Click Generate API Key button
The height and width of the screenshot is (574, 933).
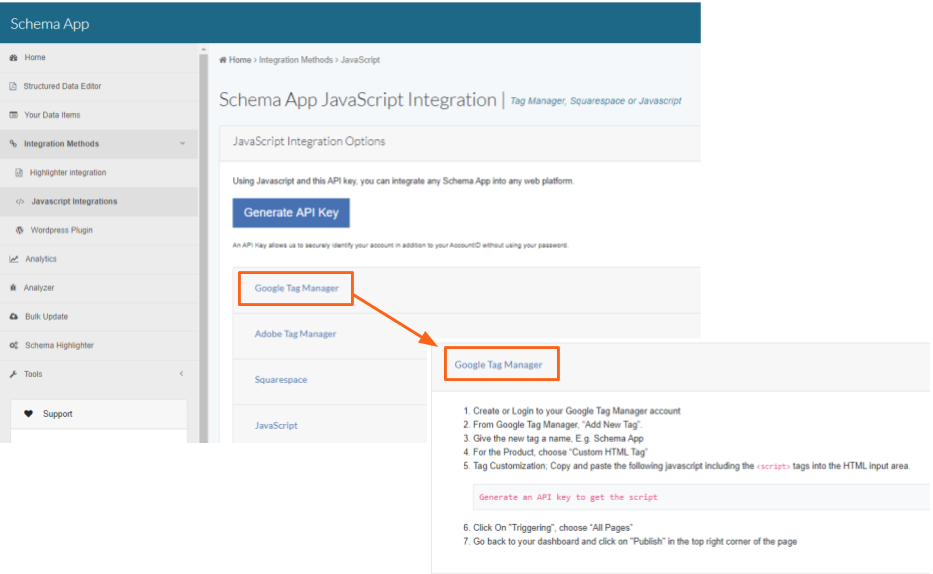[x=291, y=213]
